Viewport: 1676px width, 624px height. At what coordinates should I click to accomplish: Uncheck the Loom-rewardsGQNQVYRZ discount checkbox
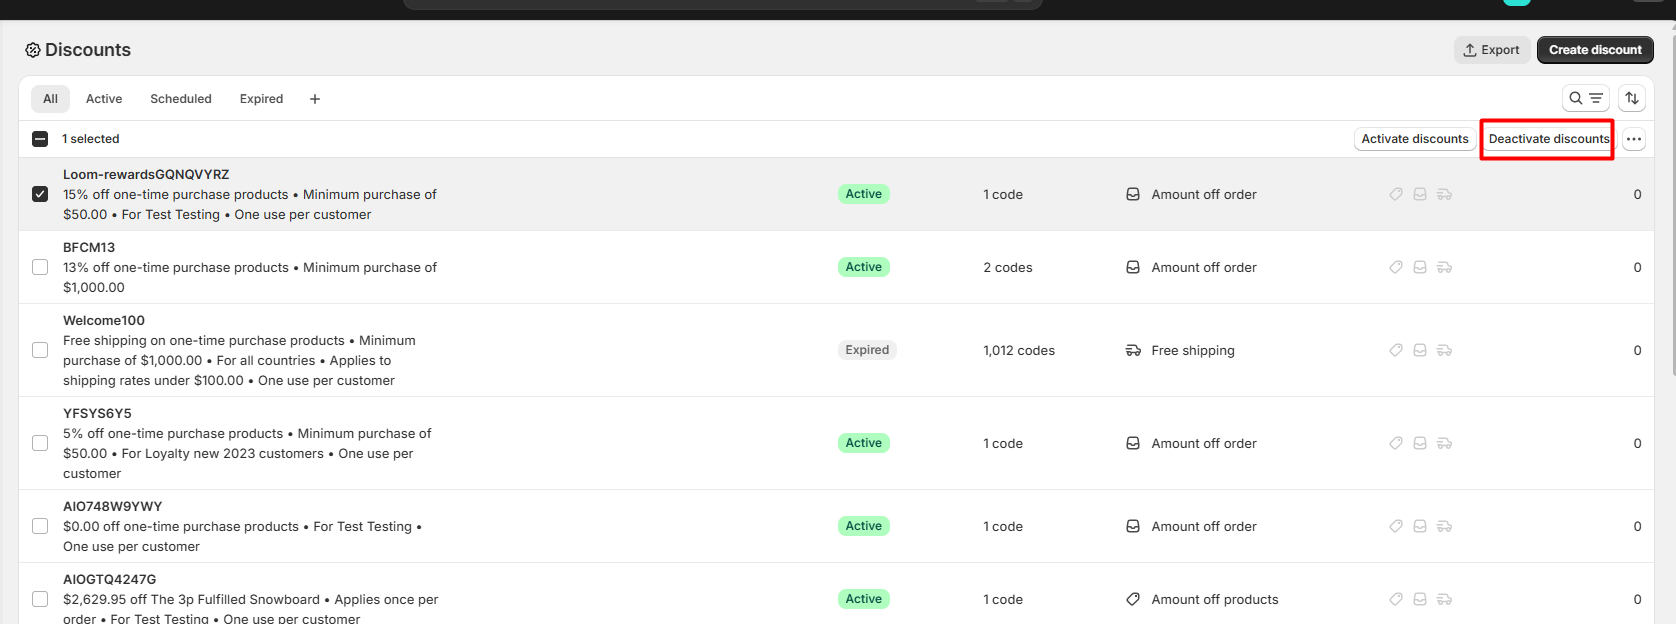point(40,194)
